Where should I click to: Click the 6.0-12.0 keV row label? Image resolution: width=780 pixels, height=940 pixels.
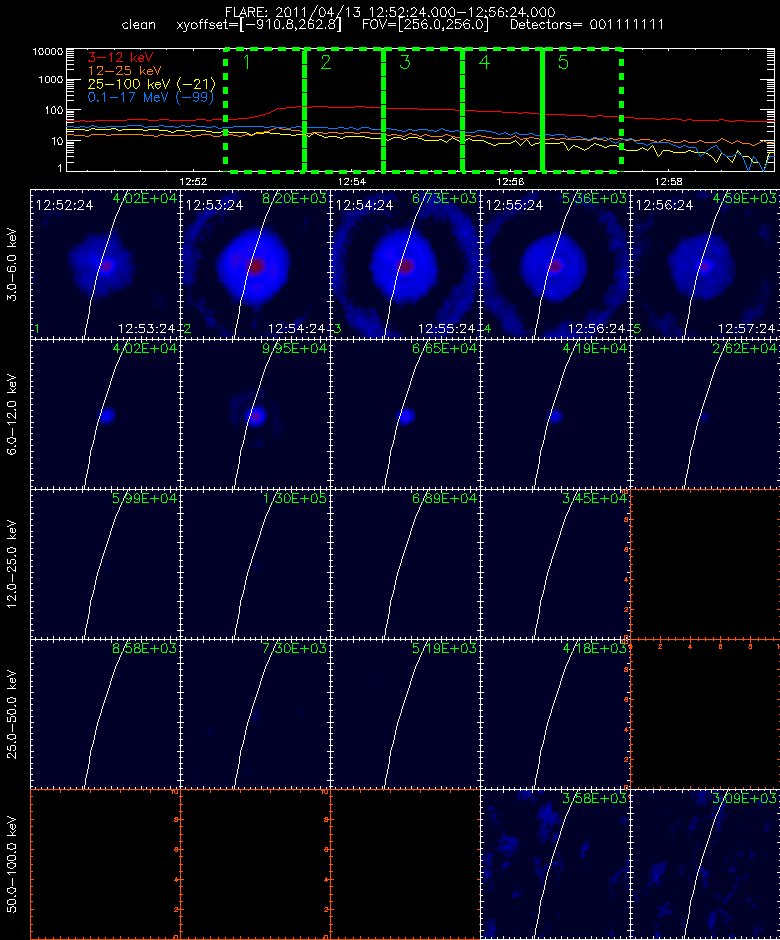(13, 414)
